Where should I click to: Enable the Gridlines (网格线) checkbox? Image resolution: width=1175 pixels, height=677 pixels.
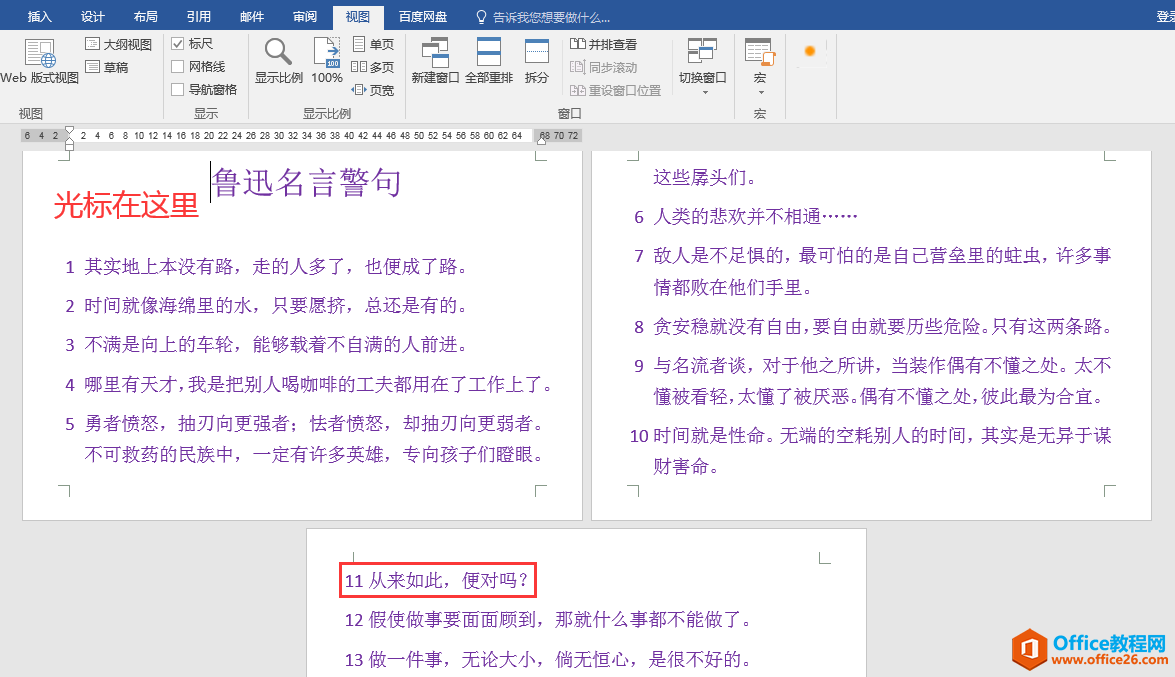coord(178,67)
